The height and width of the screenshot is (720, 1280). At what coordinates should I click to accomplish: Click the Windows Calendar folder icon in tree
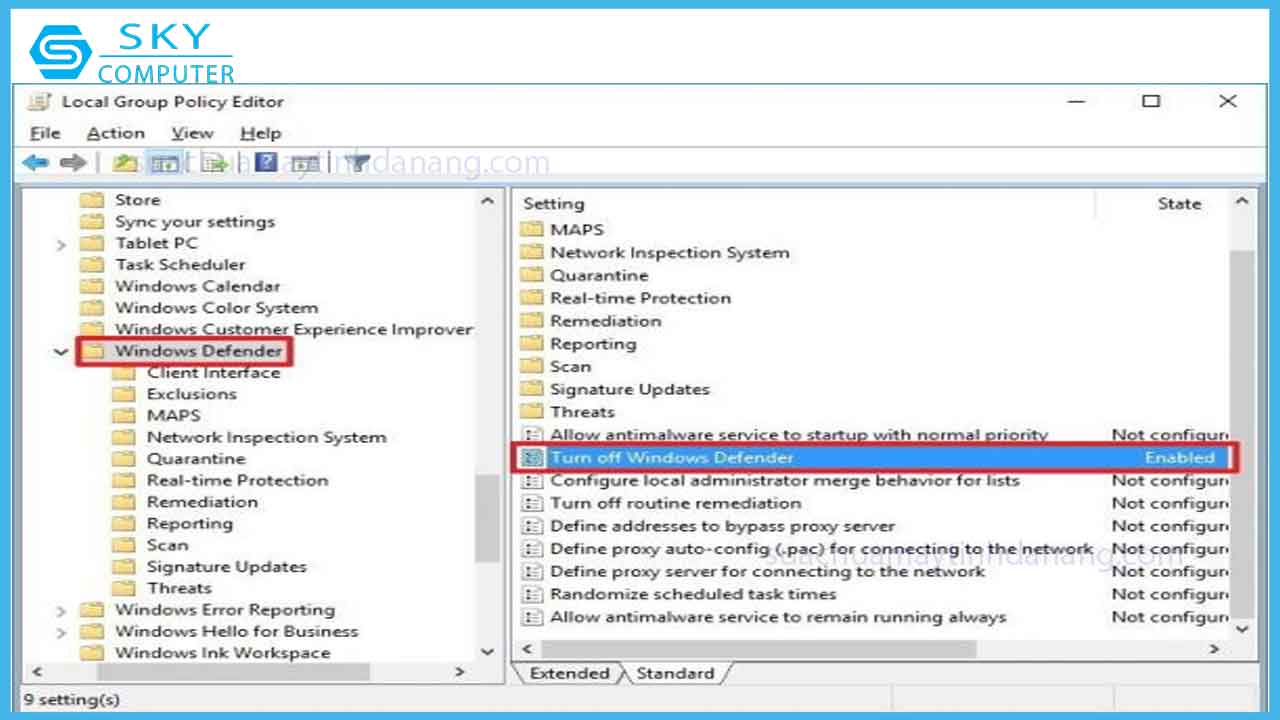92,286
